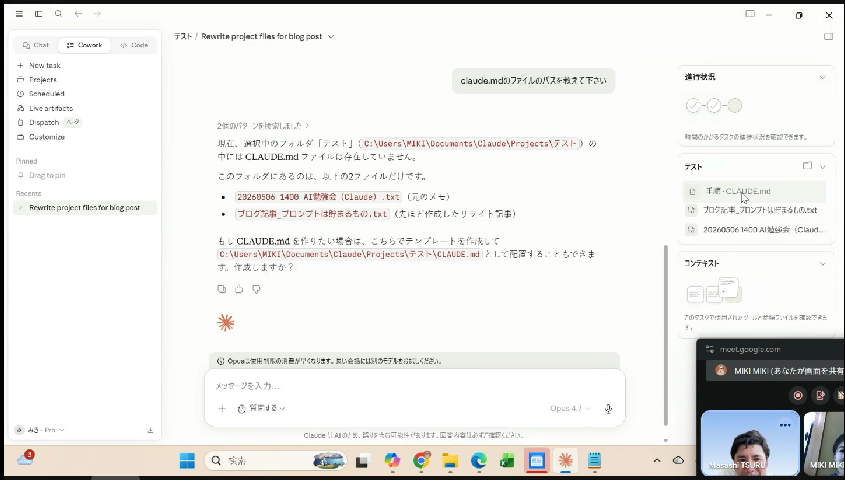The height and width of the screenshot is (480, 845).
Task: Open the 20260506 1400 AI file in panel
Action: pos(754,229)
